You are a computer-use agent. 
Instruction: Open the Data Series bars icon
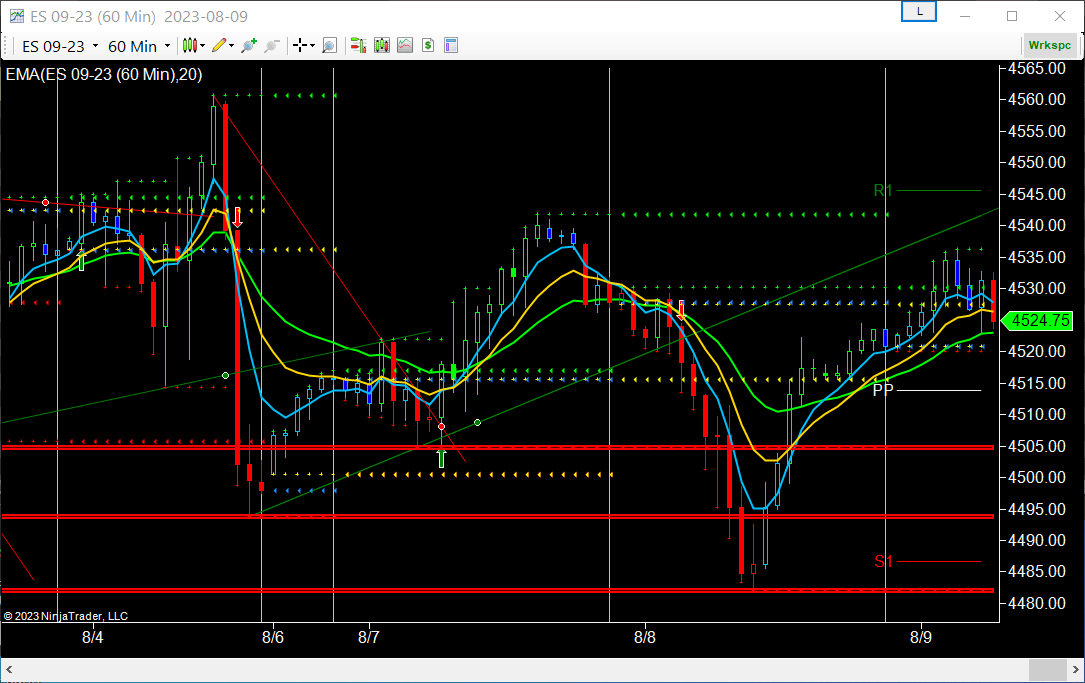point(382,46)
